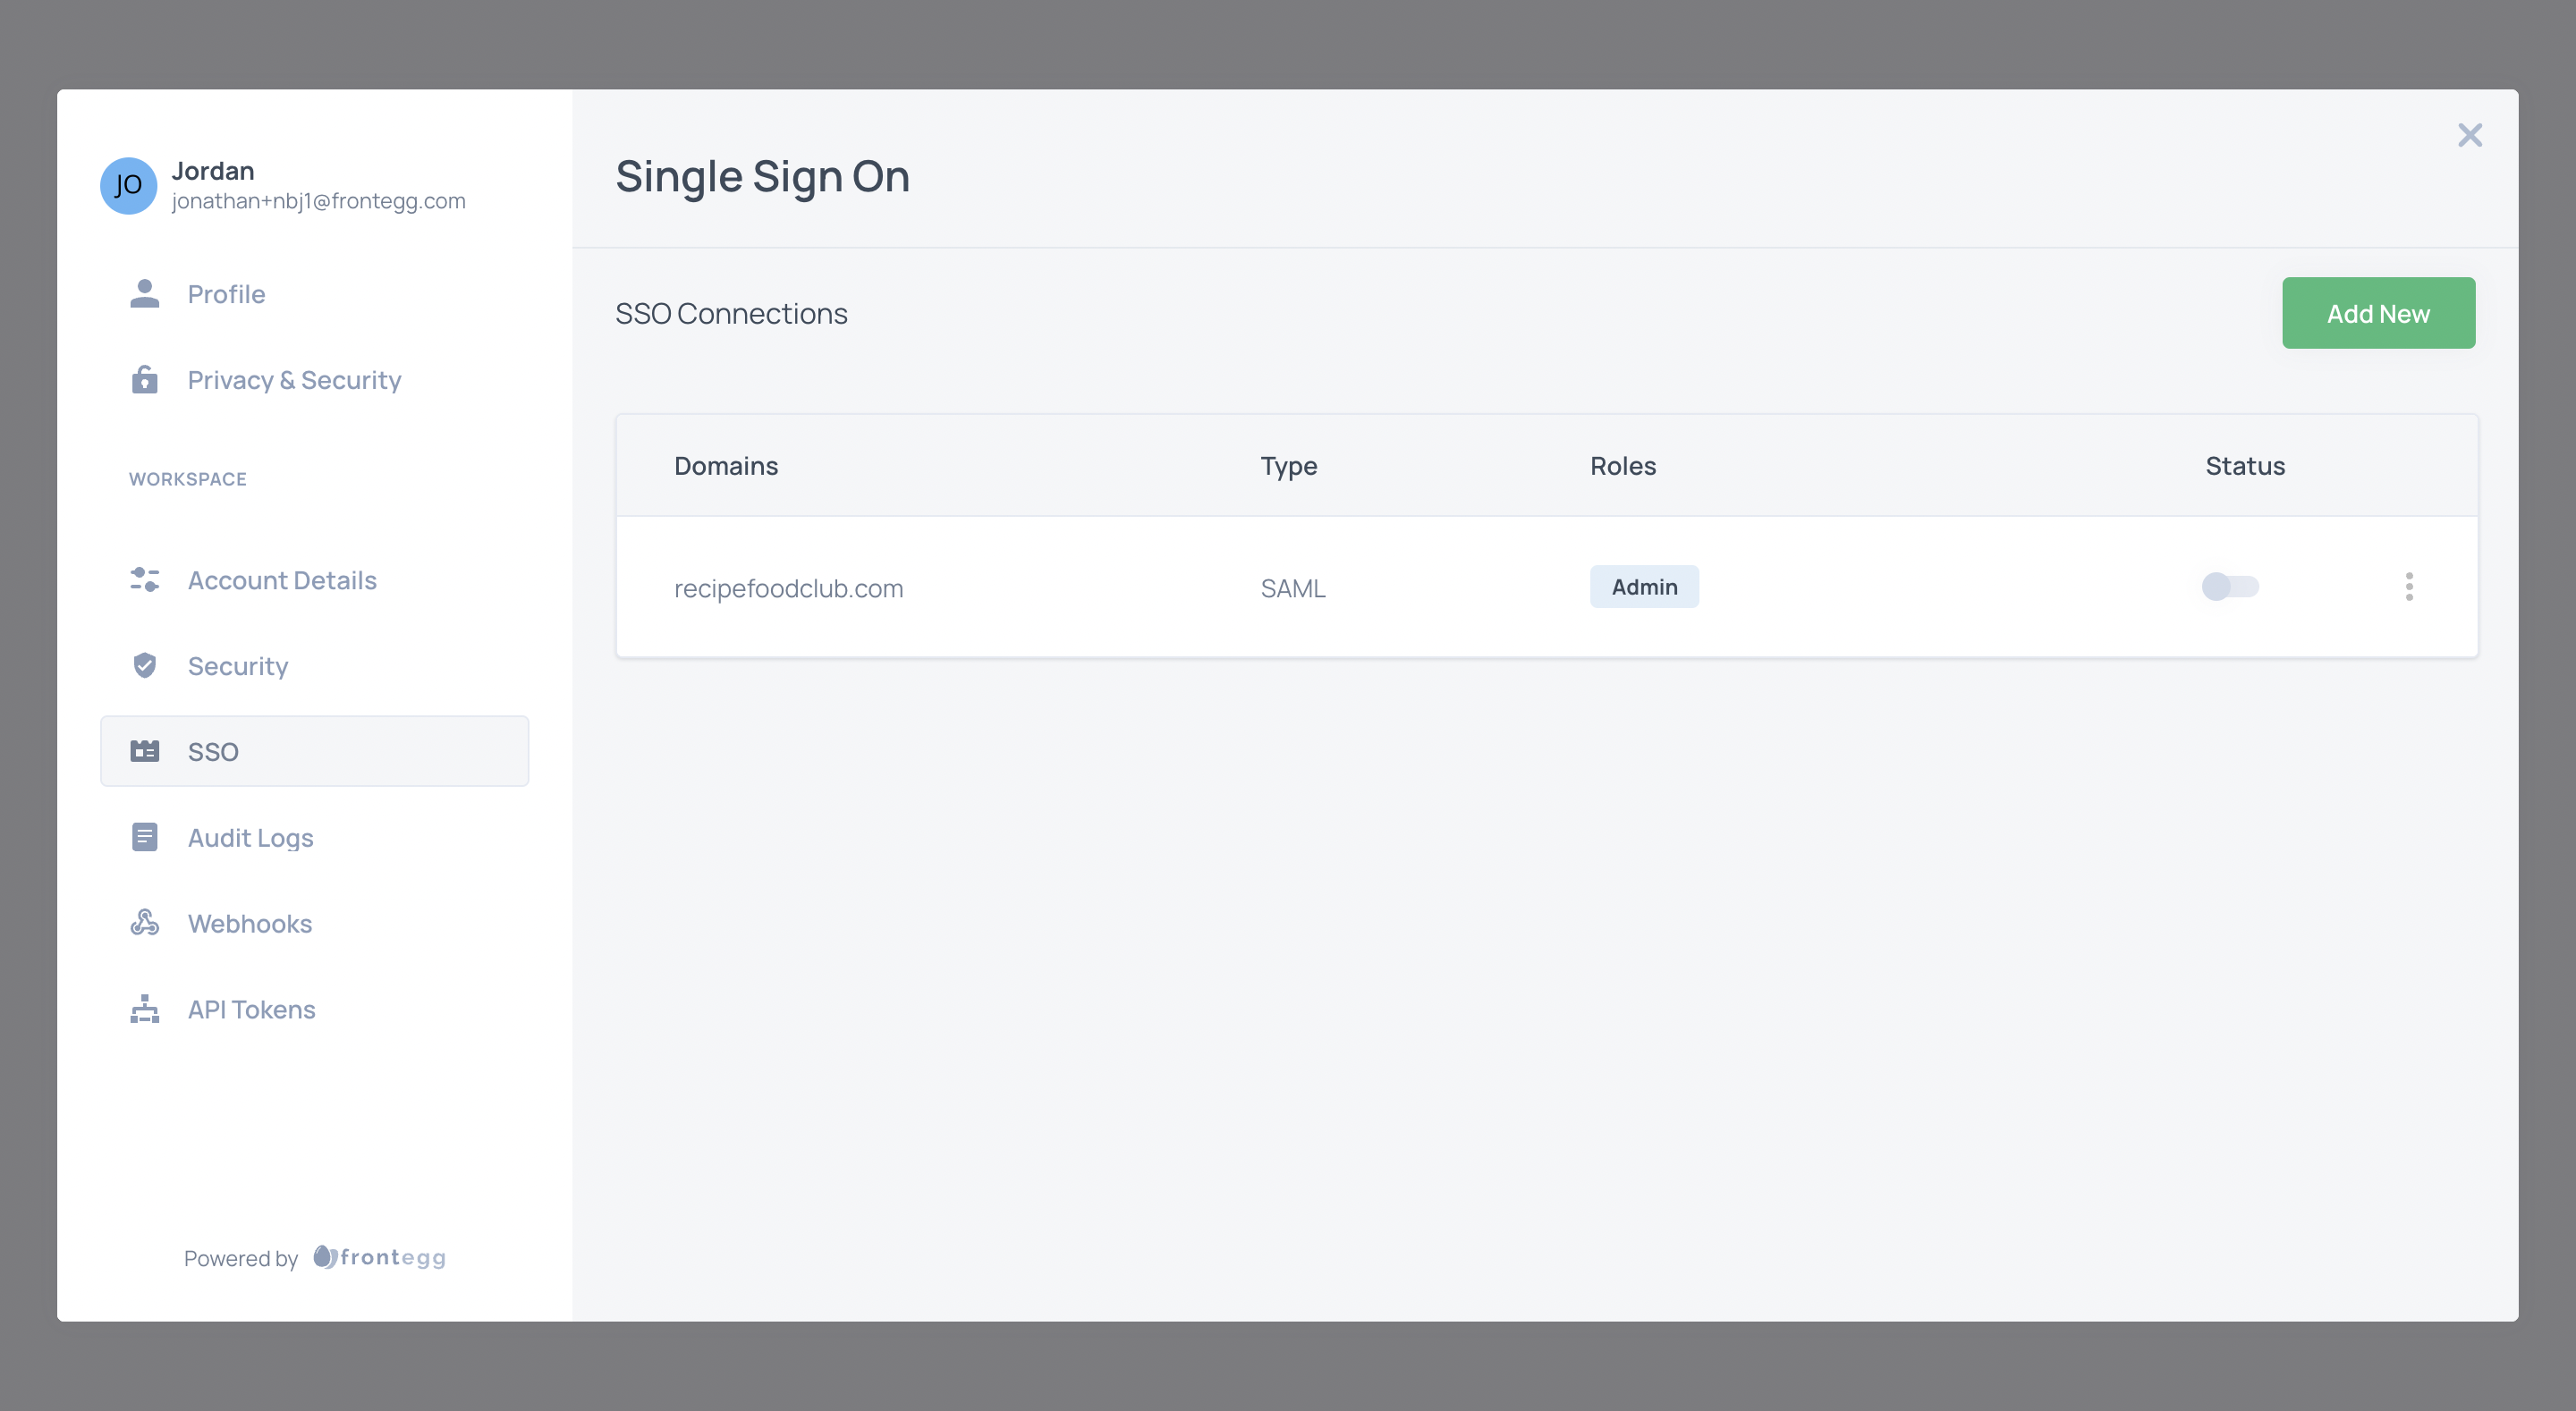This screenshot has width=2576, height=1411.
Task: Enable the recipefoodclub.com SSO status toggle
Action: click(x=2229, y=587)
